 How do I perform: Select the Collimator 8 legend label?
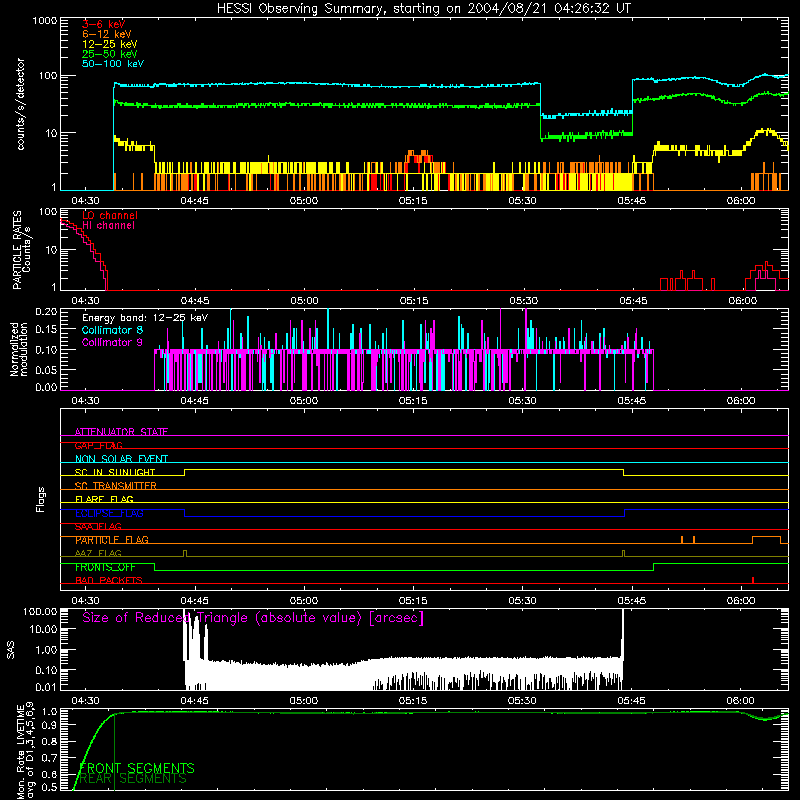point(112,330)
